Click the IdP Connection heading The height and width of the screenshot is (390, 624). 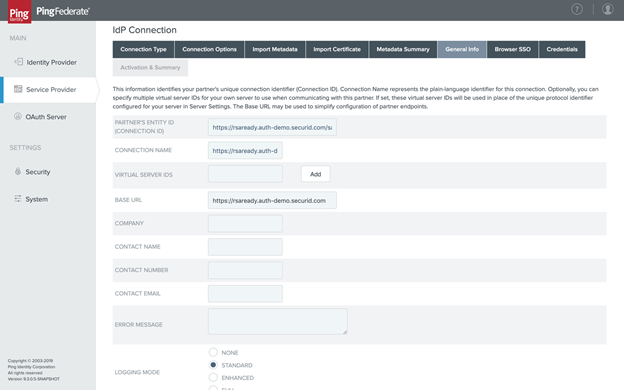coord(144,30)
